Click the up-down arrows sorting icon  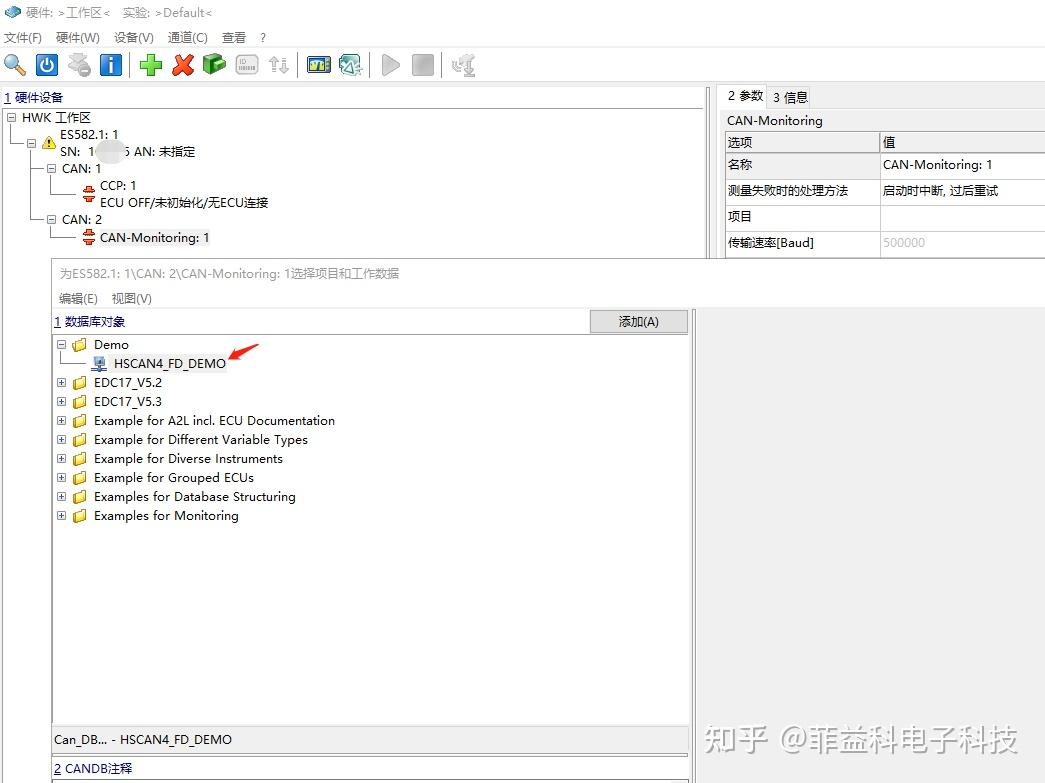[x=278, y=64]
